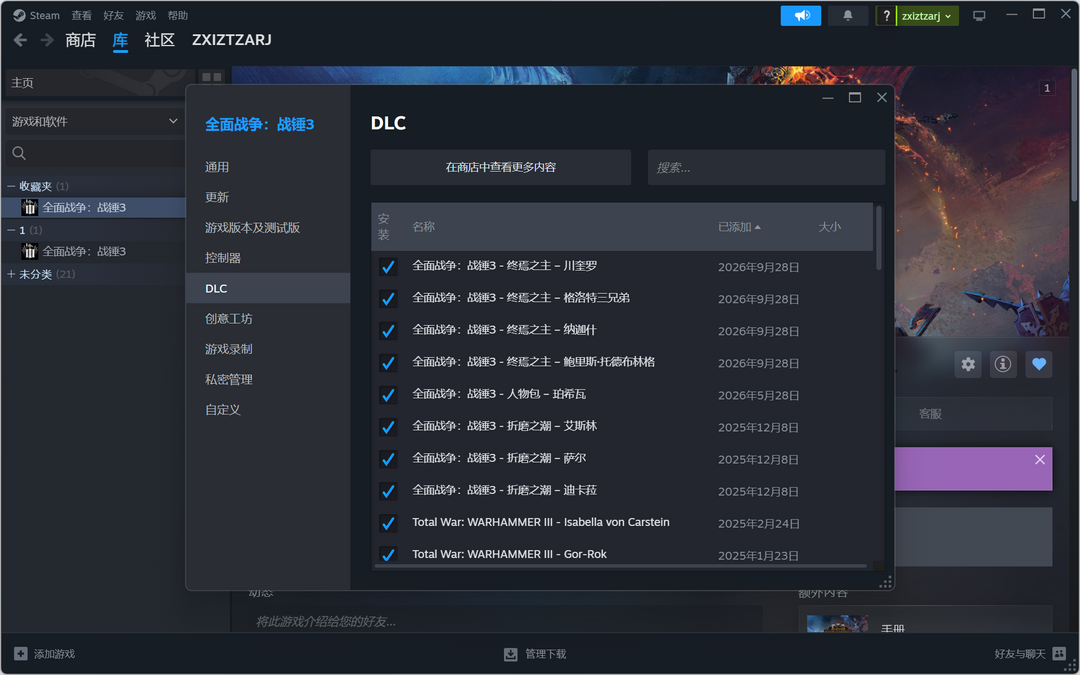Open friends and chat icon

1059,654
